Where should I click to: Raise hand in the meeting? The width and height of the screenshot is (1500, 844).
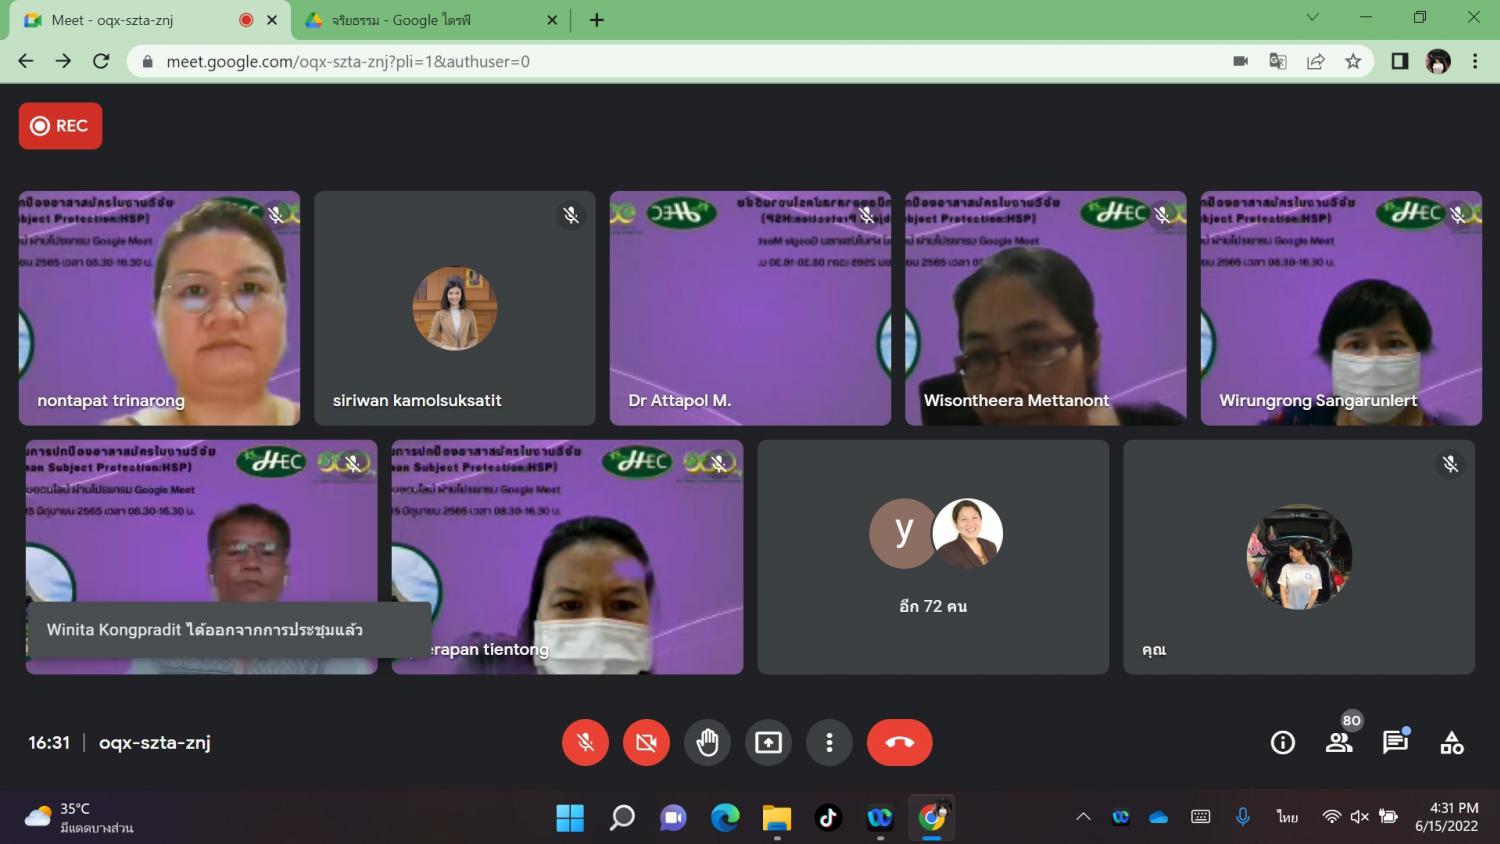707,742
